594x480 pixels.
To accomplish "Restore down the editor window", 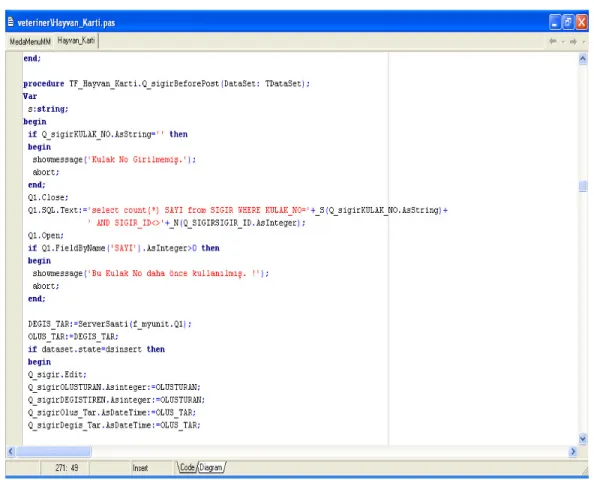I will tap(568, 22).
